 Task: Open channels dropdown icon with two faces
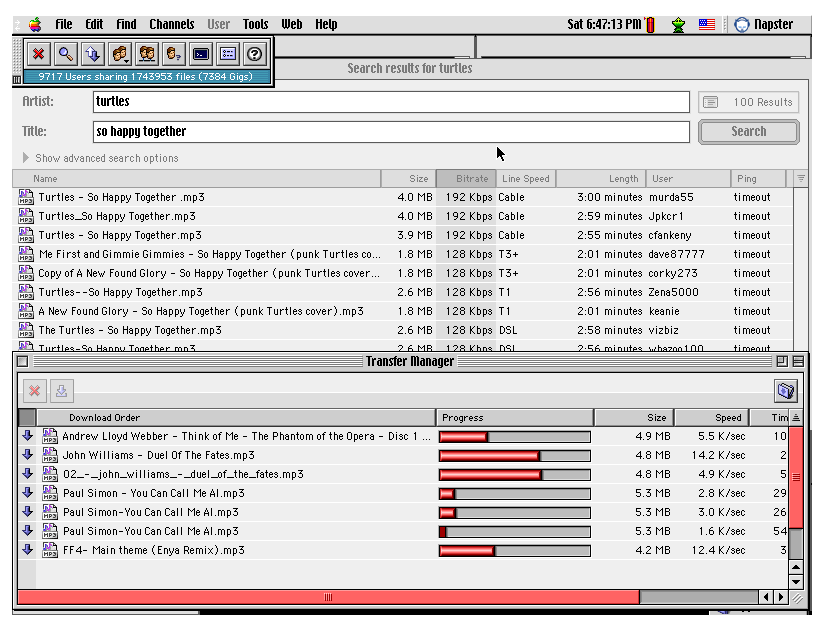[120, 54]
